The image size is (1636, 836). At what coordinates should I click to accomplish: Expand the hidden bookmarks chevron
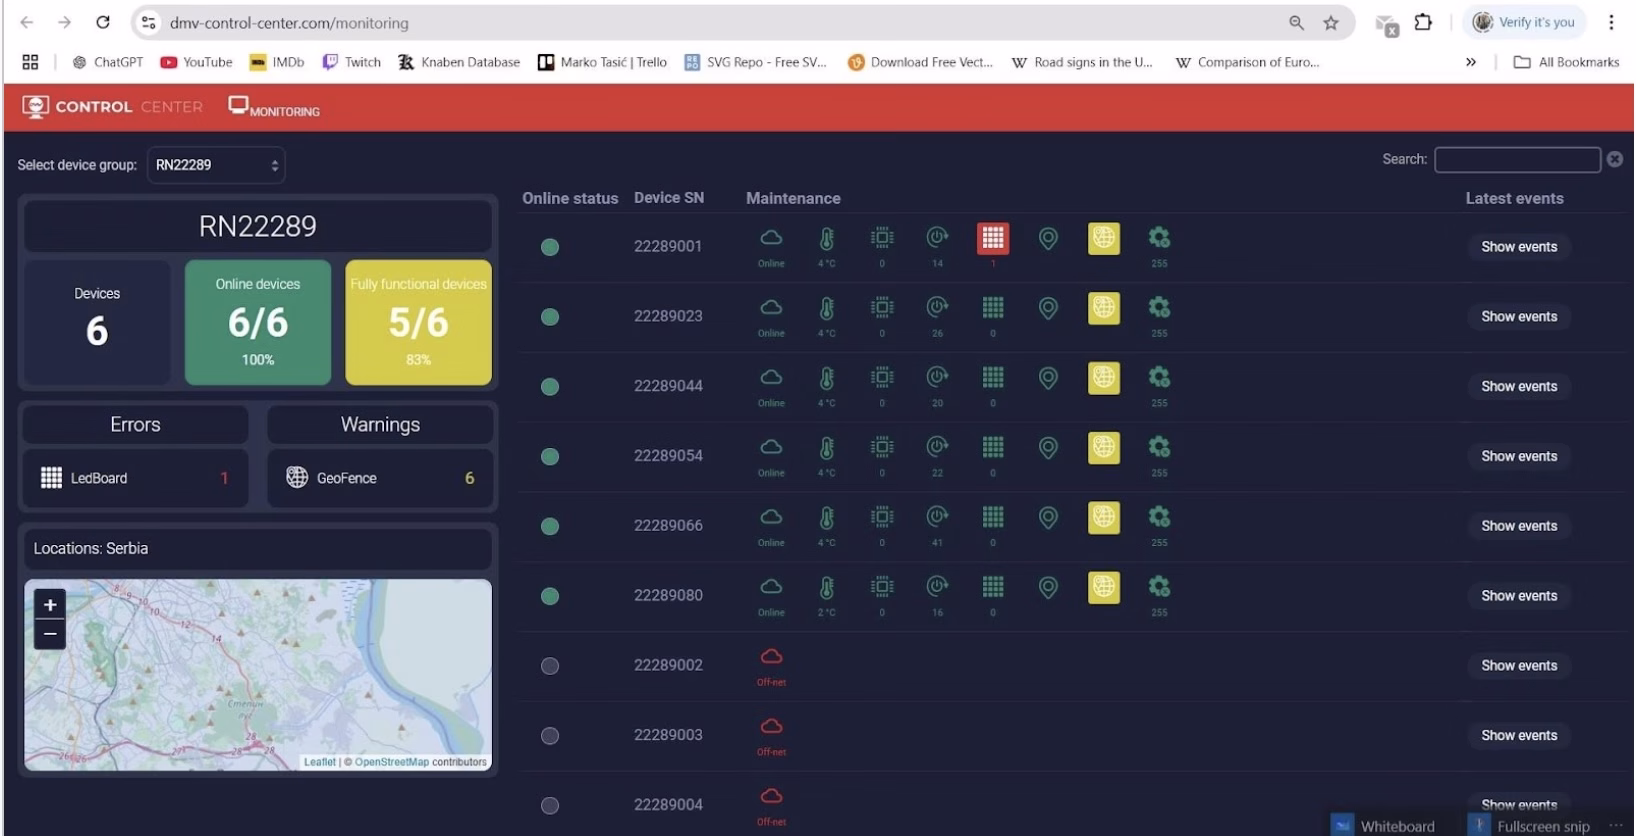coord(1470,62)
